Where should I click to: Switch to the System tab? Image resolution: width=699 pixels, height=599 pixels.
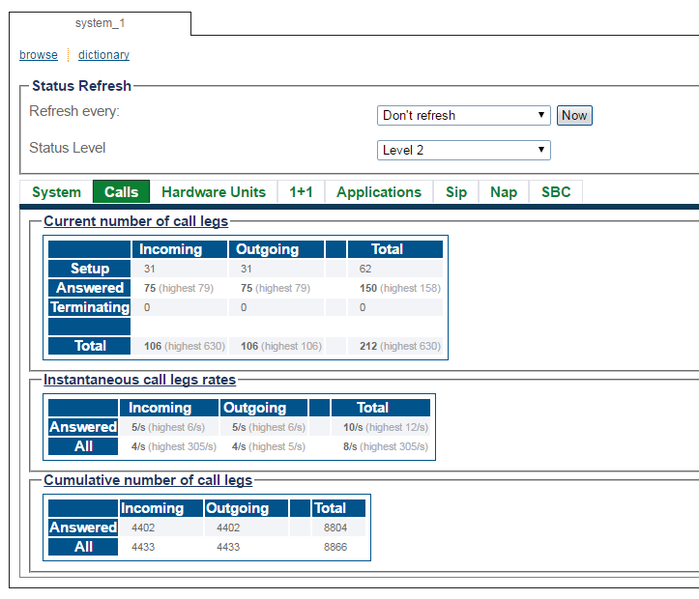pos(56,192)
